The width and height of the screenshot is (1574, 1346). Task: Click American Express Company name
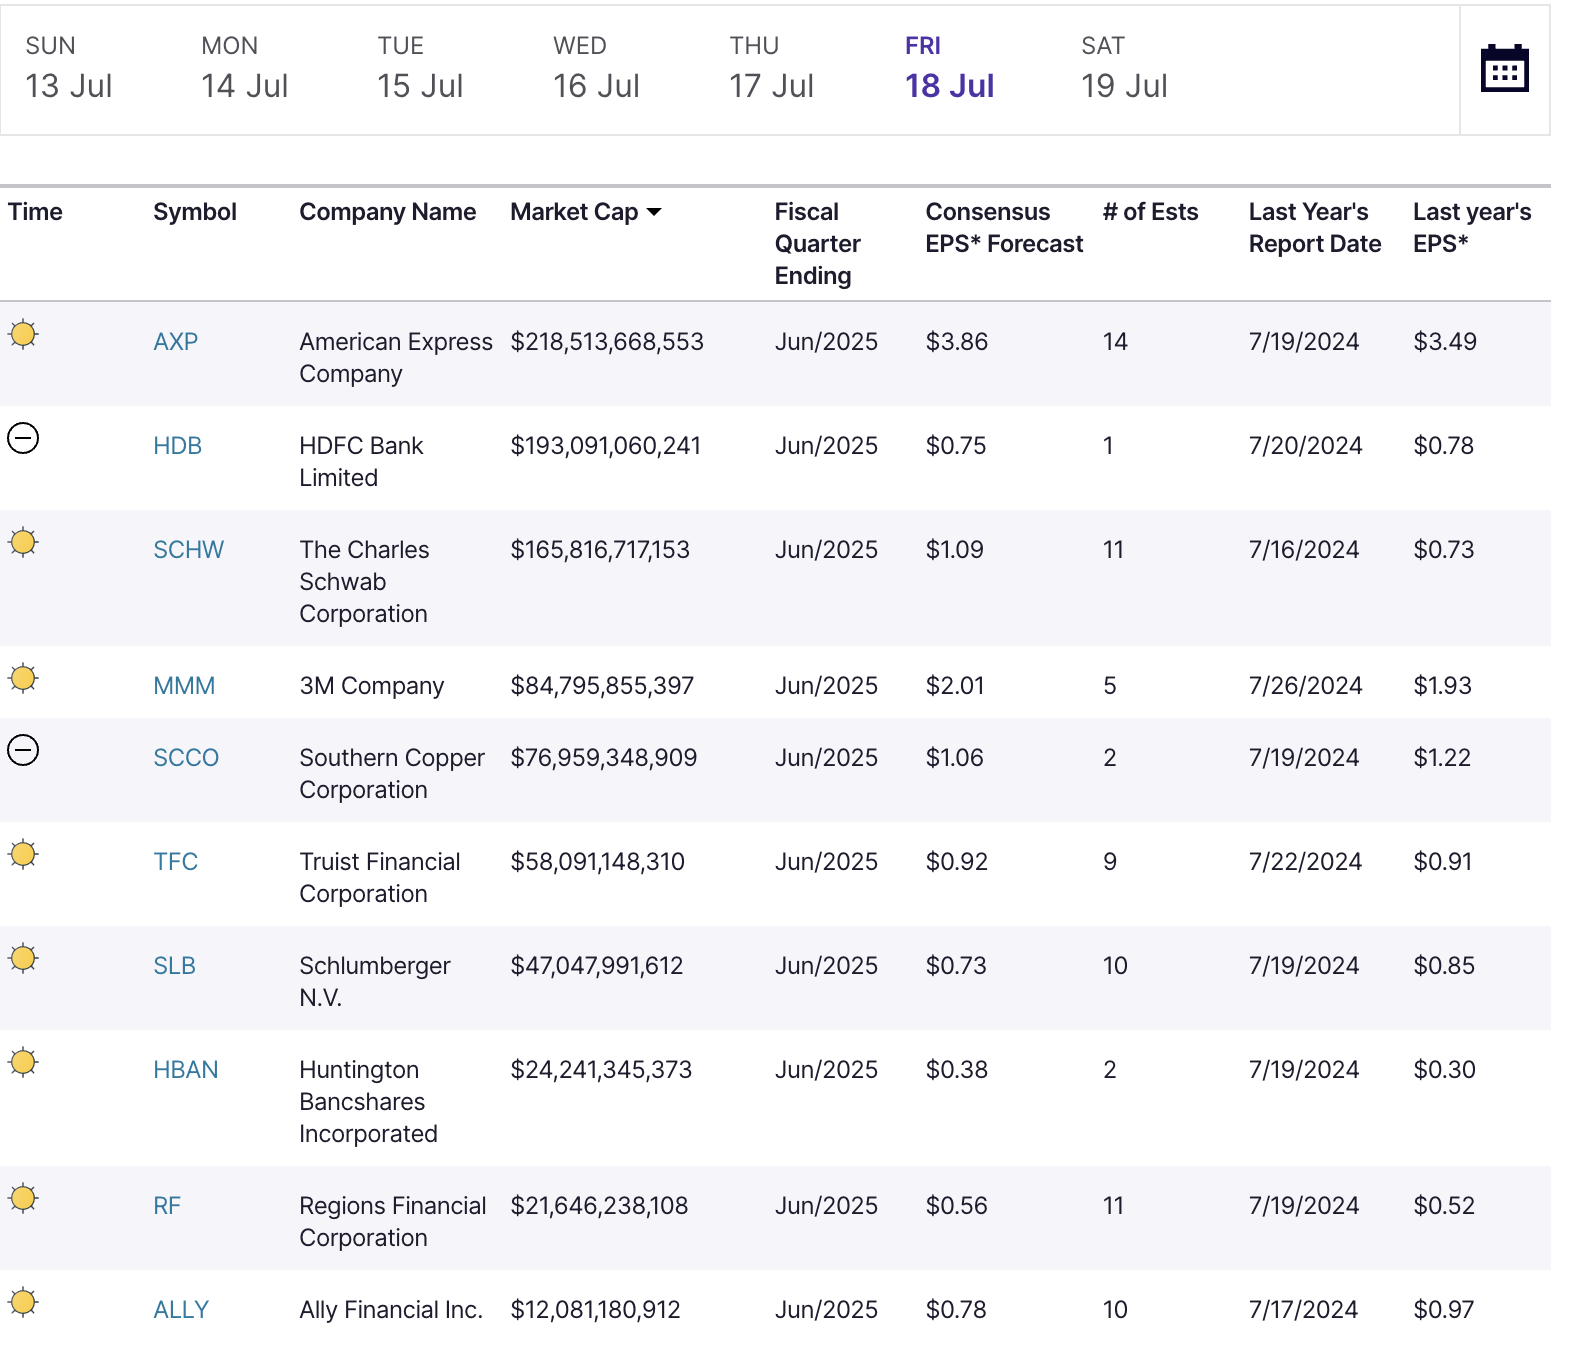(396, 358)
